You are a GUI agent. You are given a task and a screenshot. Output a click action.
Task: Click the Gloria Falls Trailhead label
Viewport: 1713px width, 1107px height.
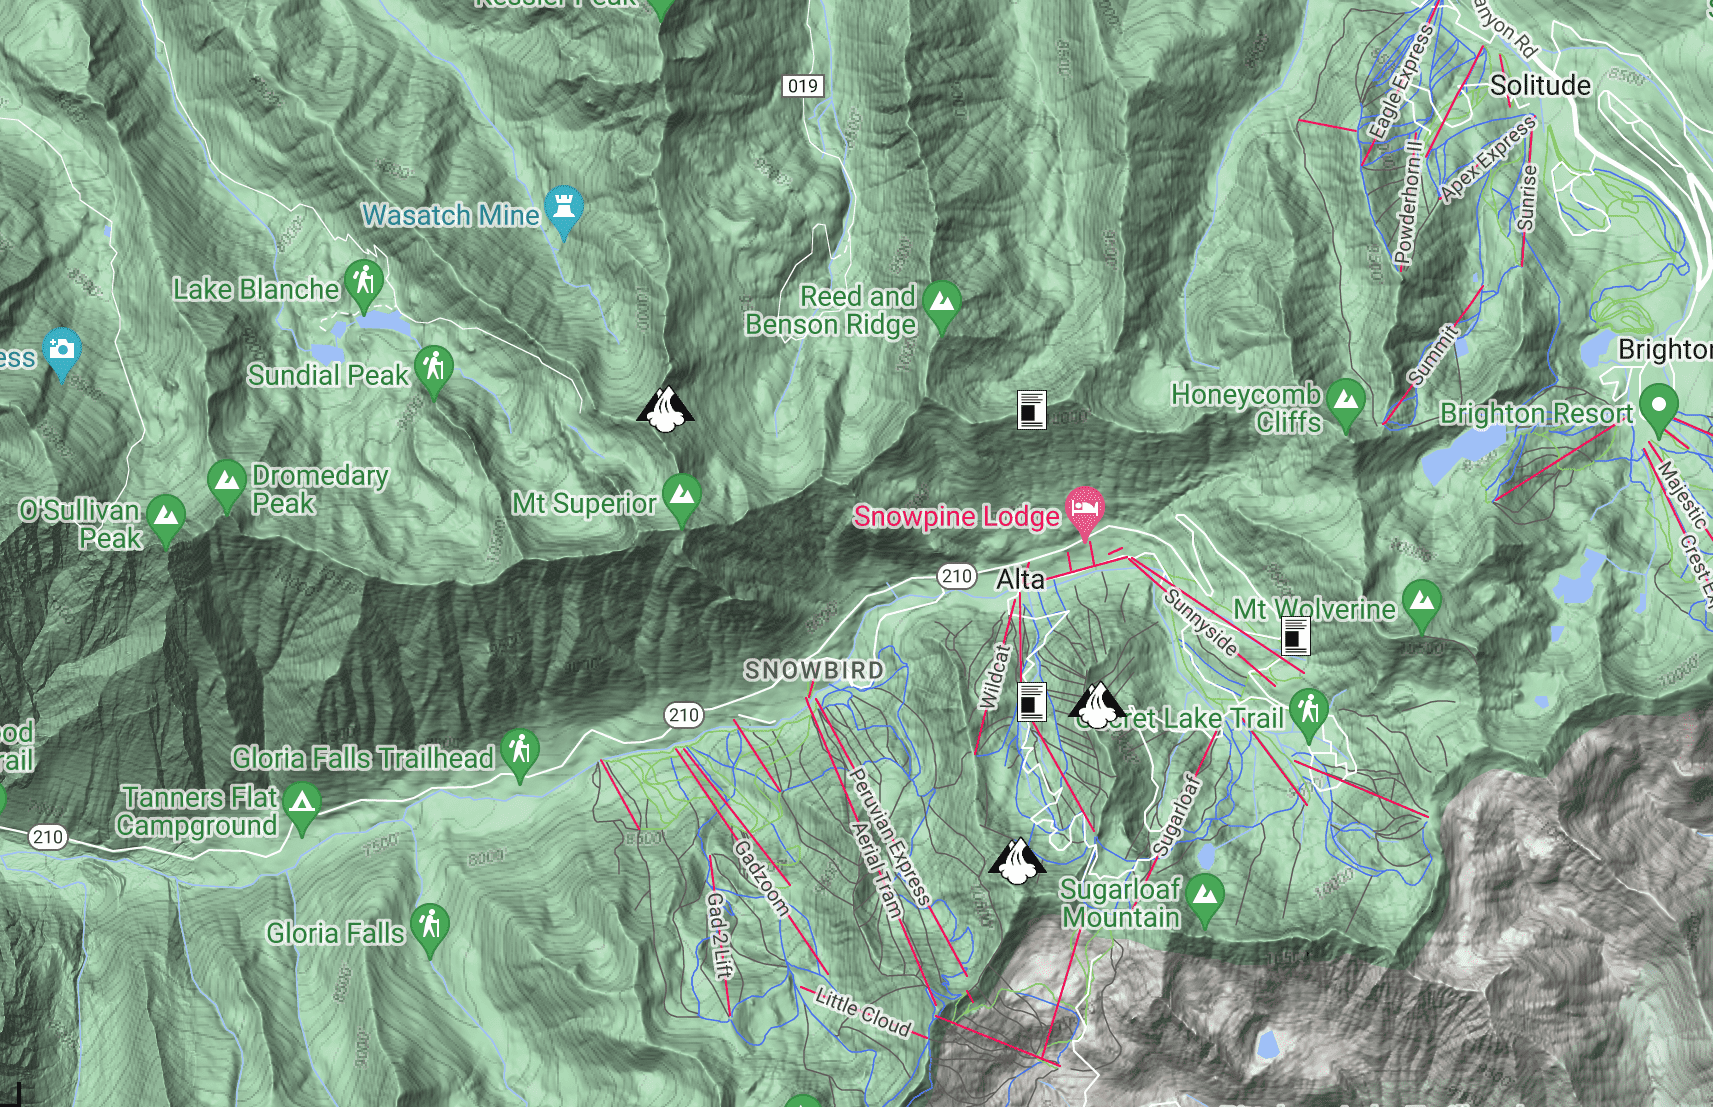click(363, 758)
